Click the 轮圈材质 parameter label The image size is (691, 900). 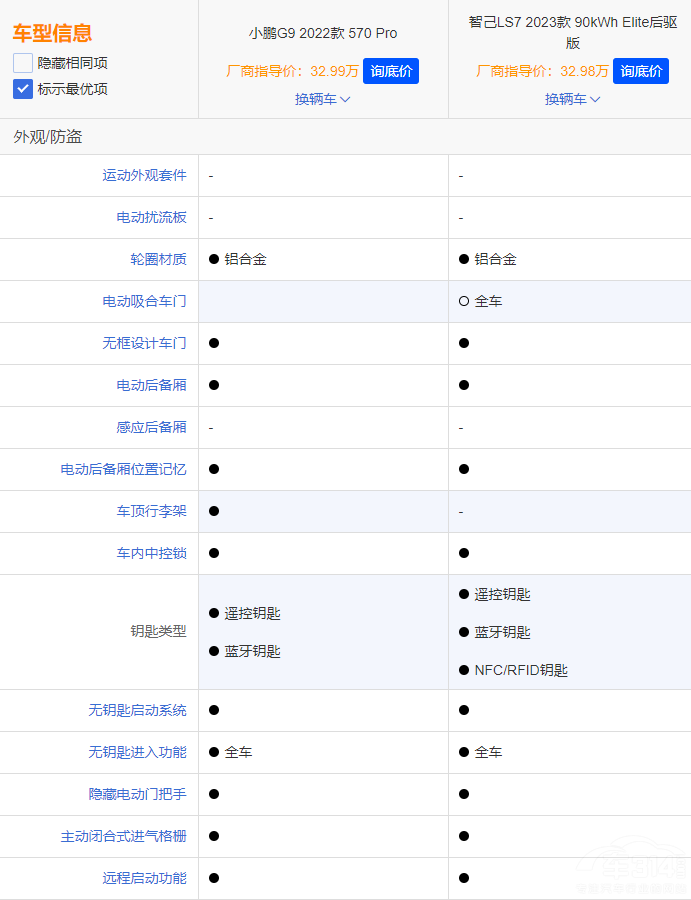(x=158, y=259)
